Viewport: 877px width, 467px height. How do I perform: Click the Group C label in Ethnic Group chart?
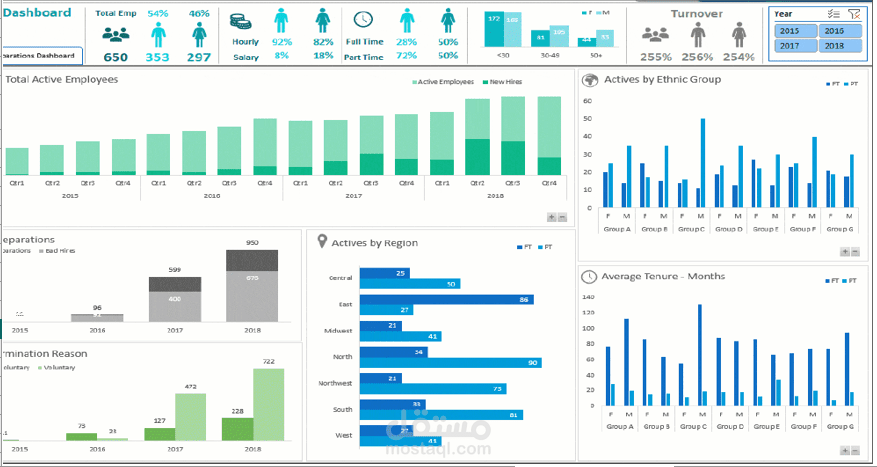click(691, 229)
